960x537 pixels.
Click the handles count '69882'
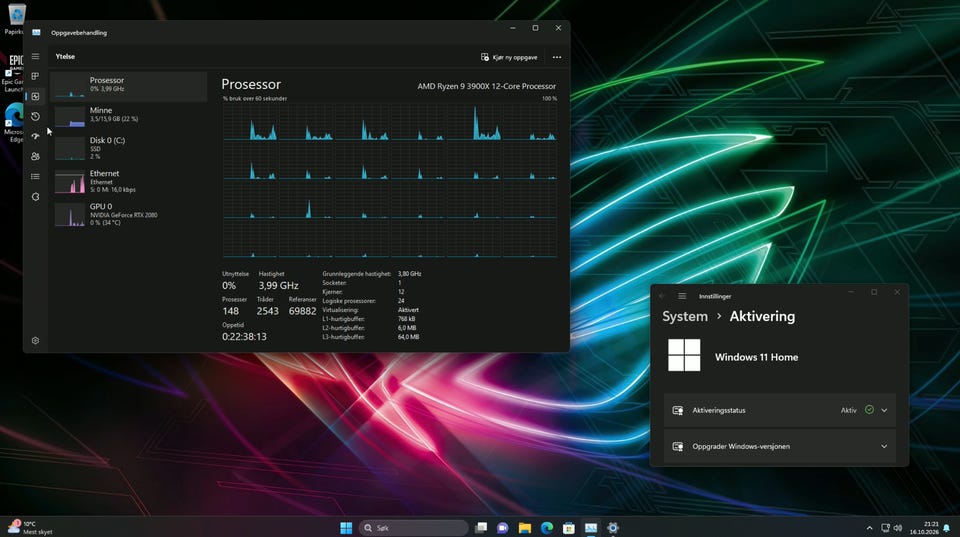[x=302, y=311]
